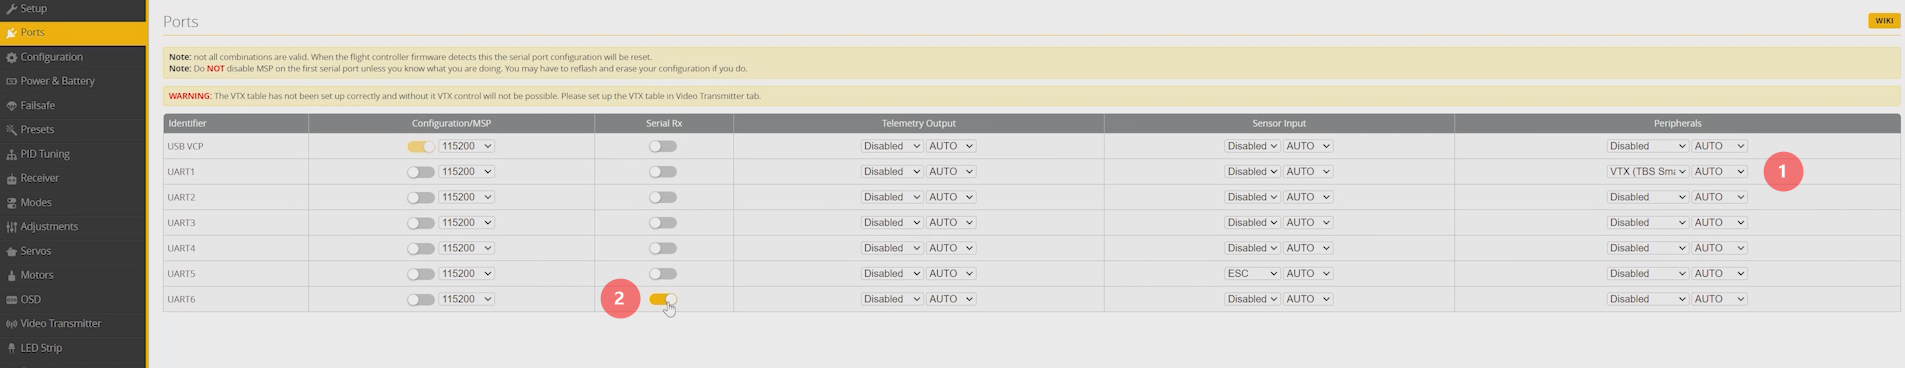Open UART3 MSP baud rate dropdown
Image resolution: width=1905 pixels, height=368 pixels.
pyautogui.click(x=467, y=223)
